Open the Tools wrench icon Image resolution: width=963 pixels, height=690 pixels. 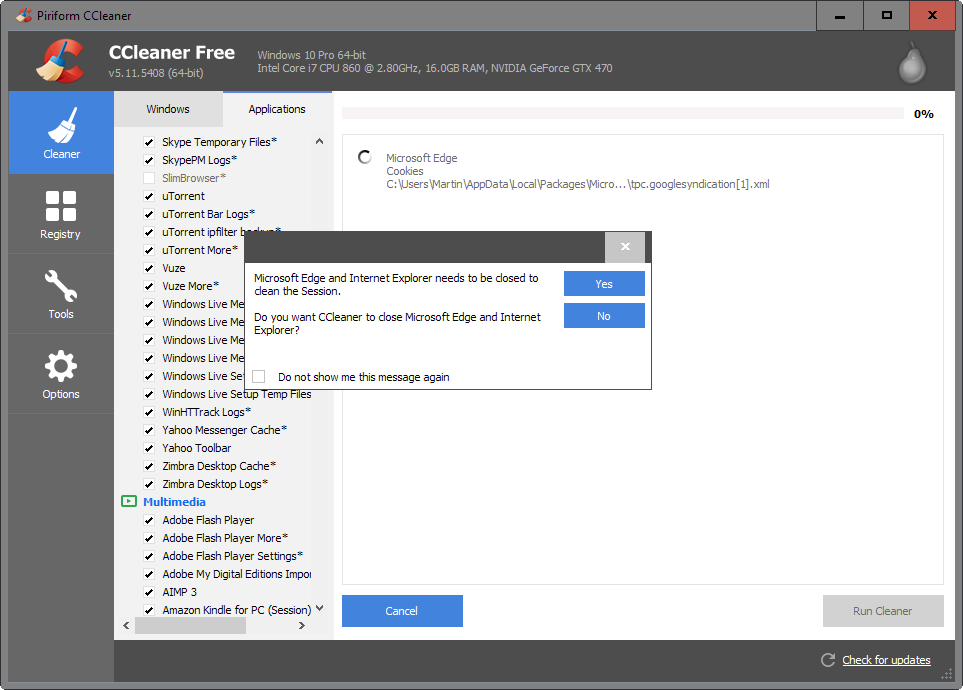[x=61, y=287]
